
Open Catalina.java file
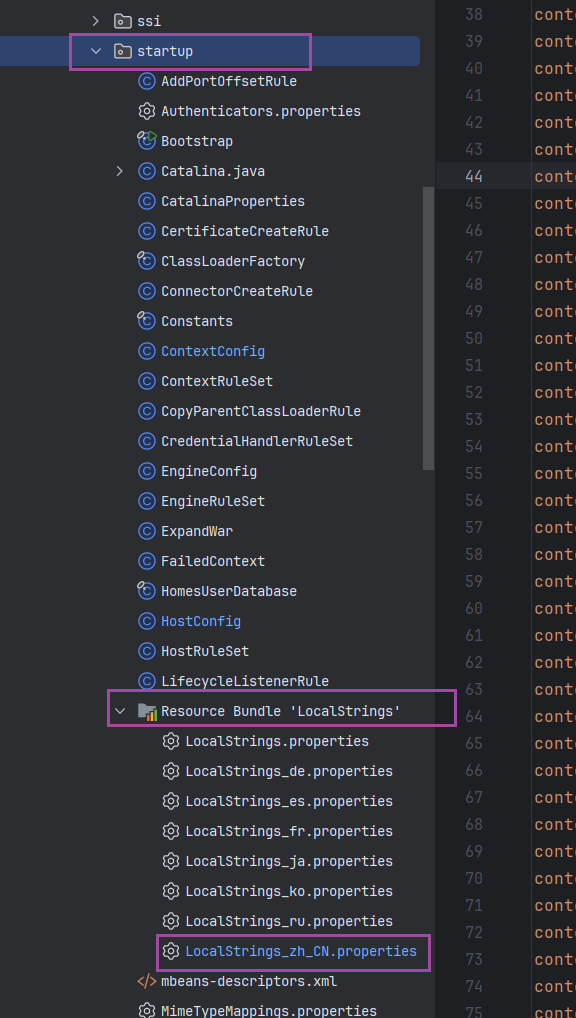pos(212,171)
